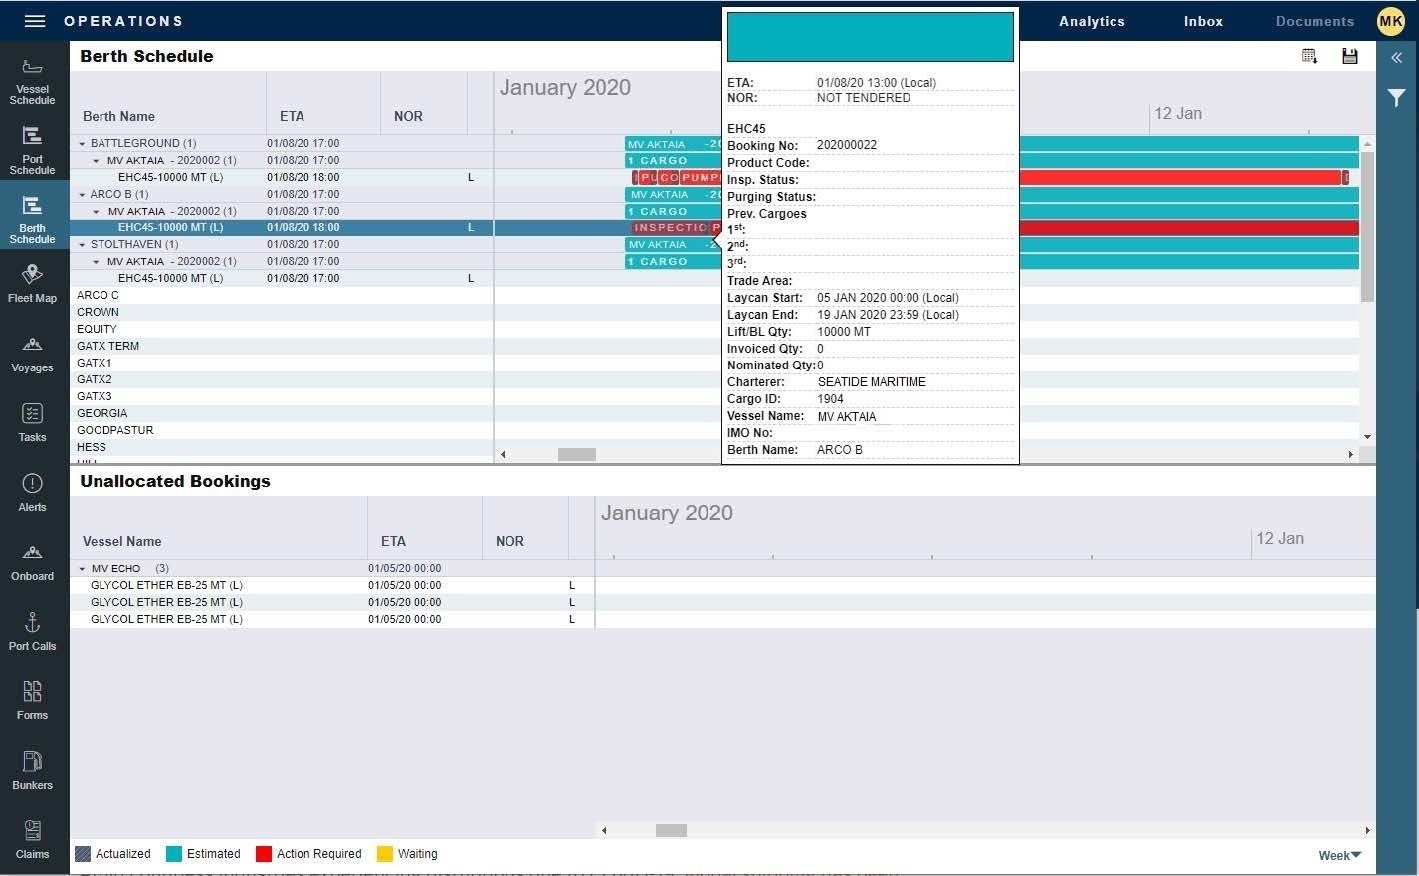Image resolution: width=1419 pixels, height=876 pixels.
Task: Save the berth schedule with the disk icon
Action: coord(1349,56)
